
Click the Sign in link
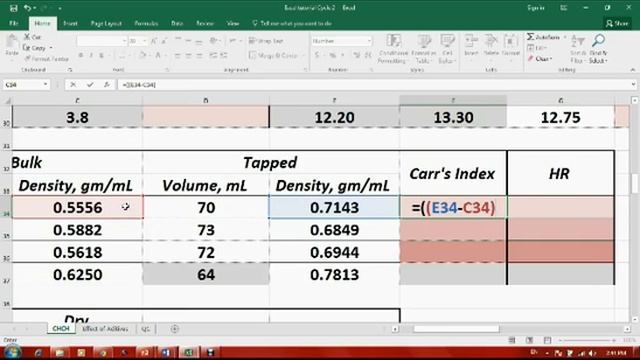pyautogui.click(x=536, y=8)
